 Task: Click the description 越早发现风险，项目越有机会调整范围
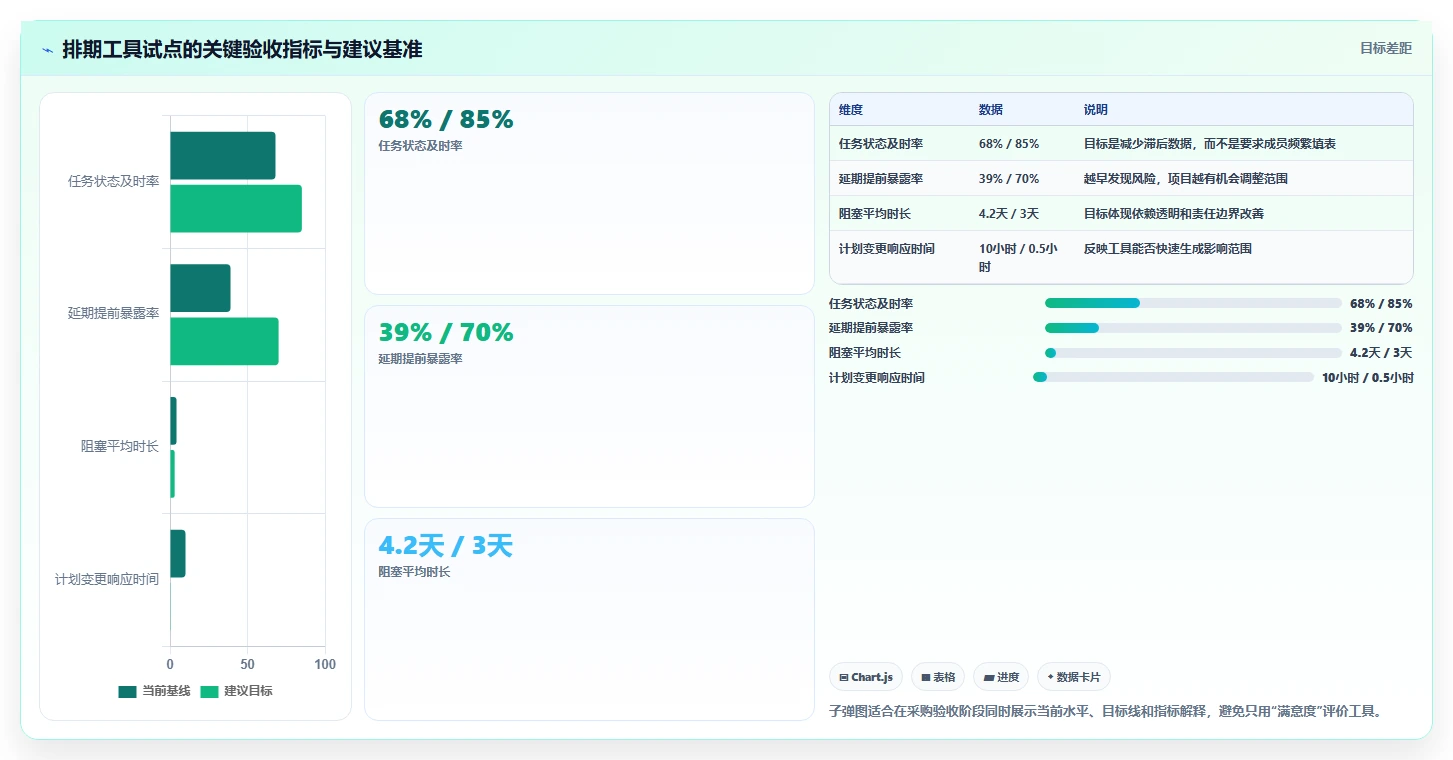coord(1186,178)
